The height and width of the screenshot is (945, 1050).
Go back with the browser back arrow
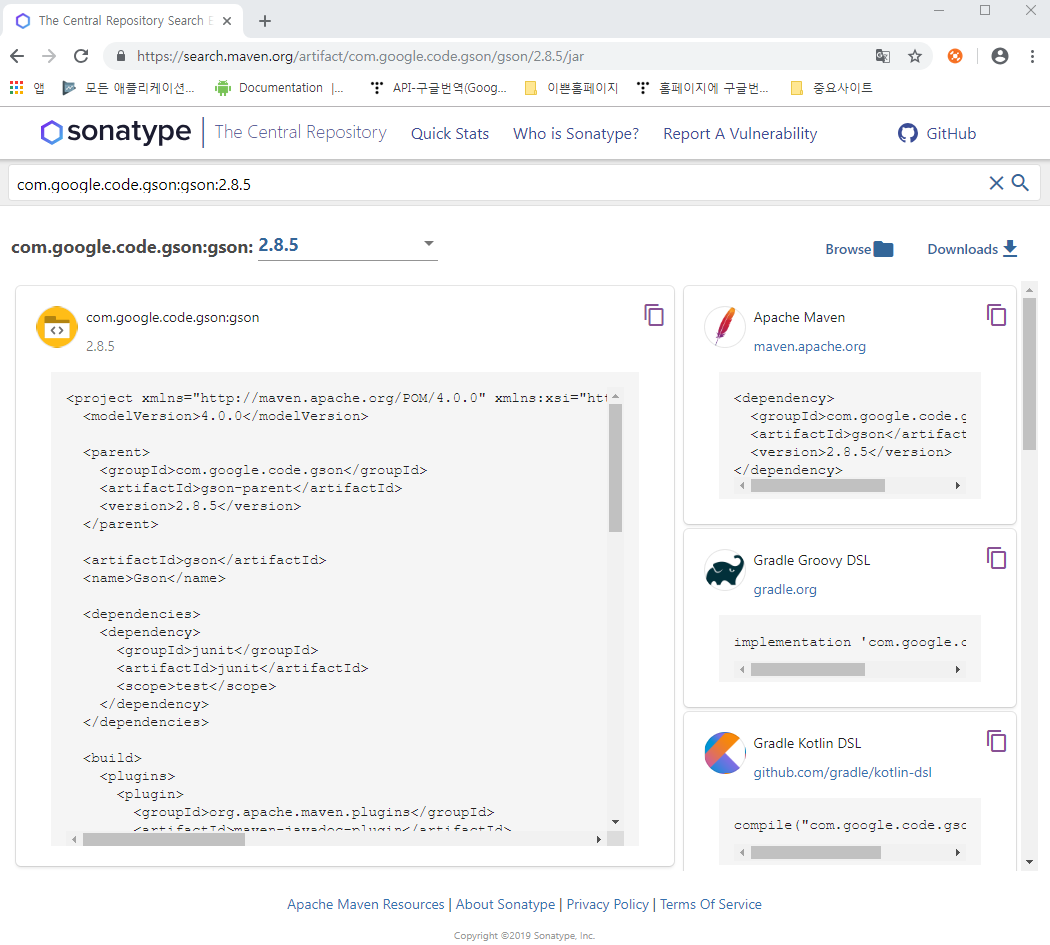pyautogui.click(x=17, y=56)
